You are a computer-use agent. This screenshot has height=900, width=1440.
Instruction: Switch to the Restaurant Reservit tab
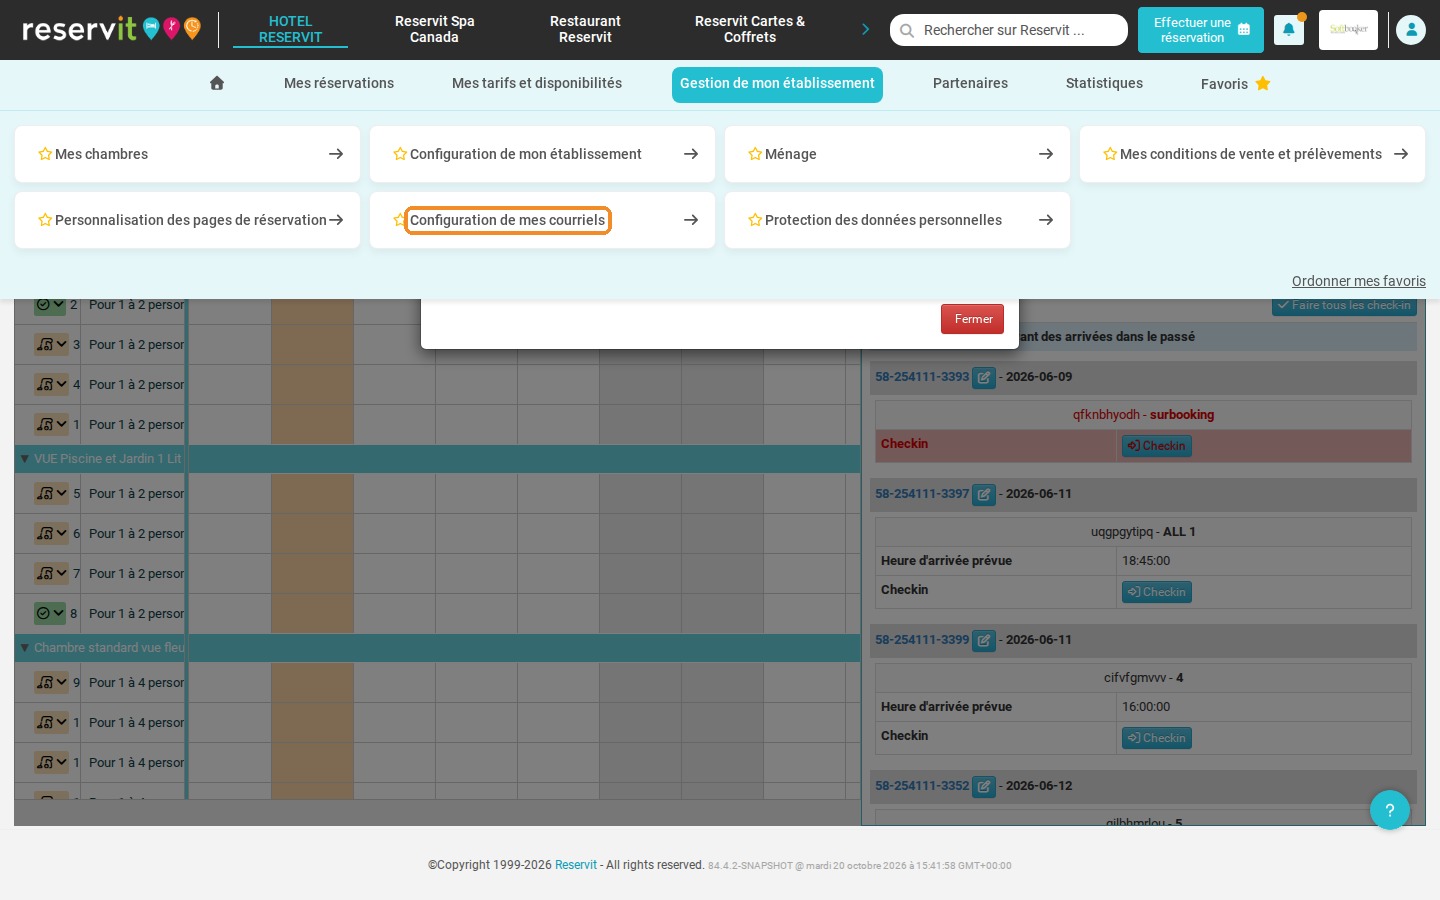click(585, 29)
